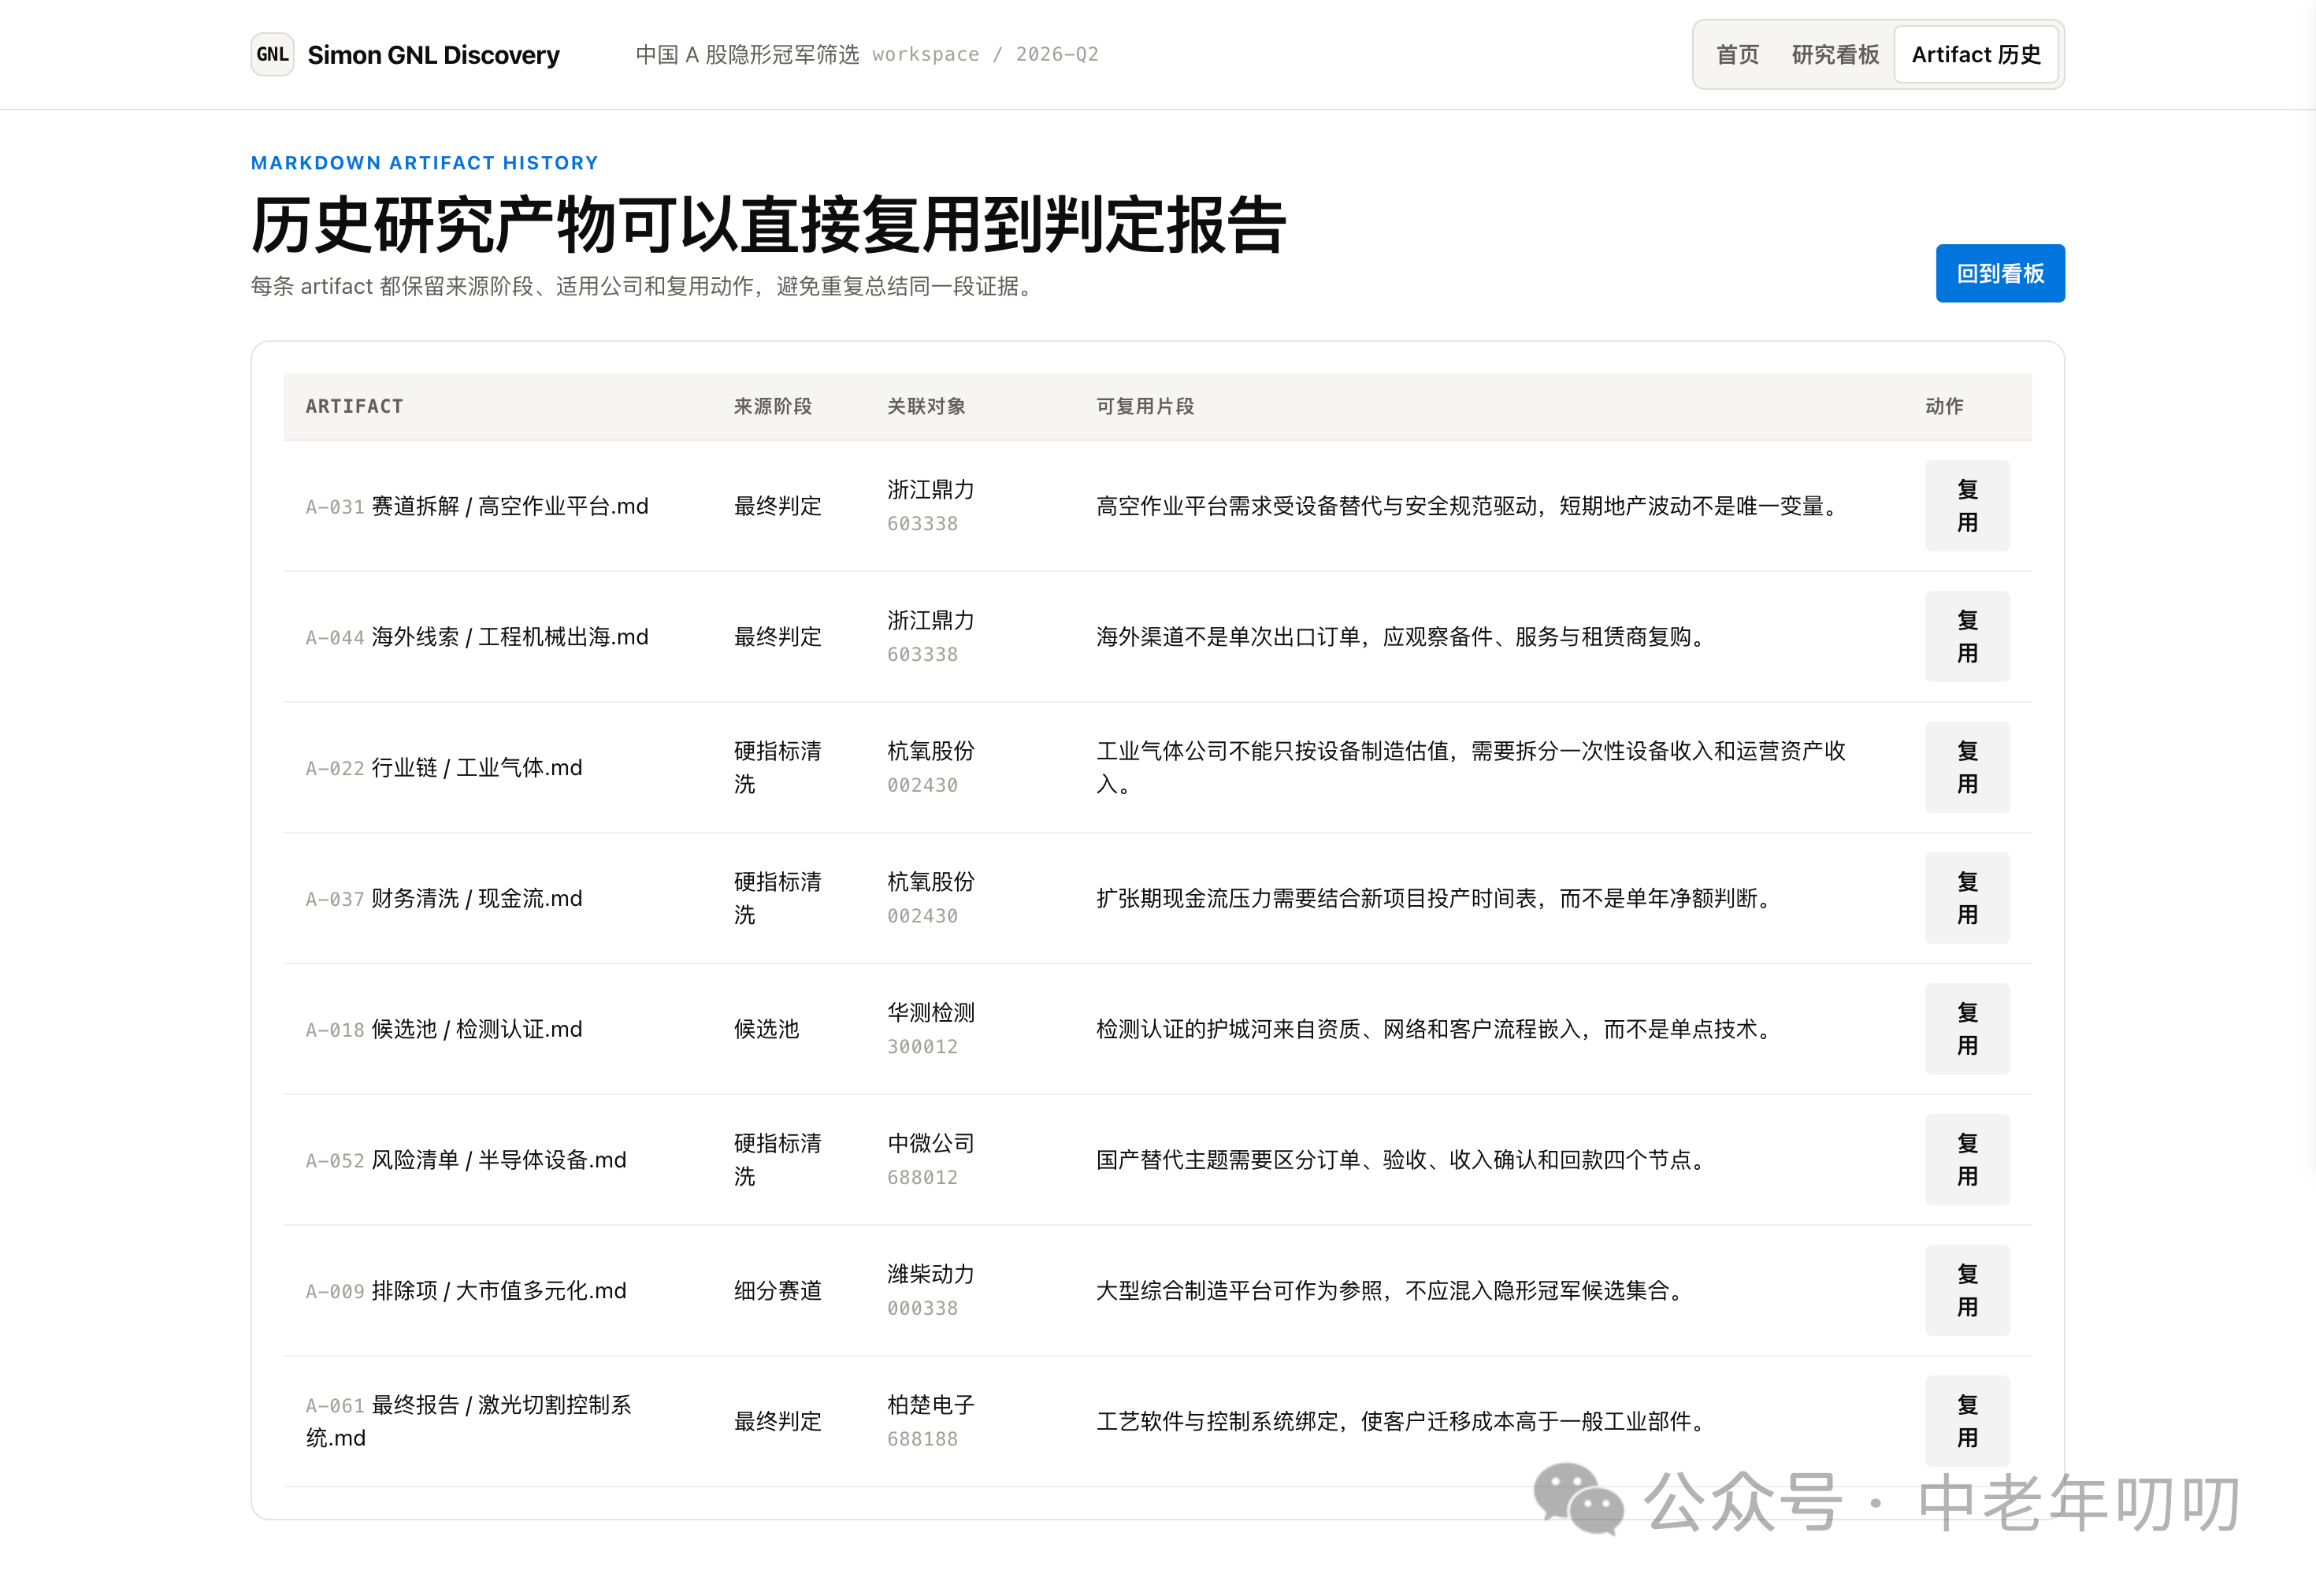Select artifact 最终报告 / 激光切割控制系统.md
The height and width of the screenshot is (1596, 2316).
pos(469,1422)
